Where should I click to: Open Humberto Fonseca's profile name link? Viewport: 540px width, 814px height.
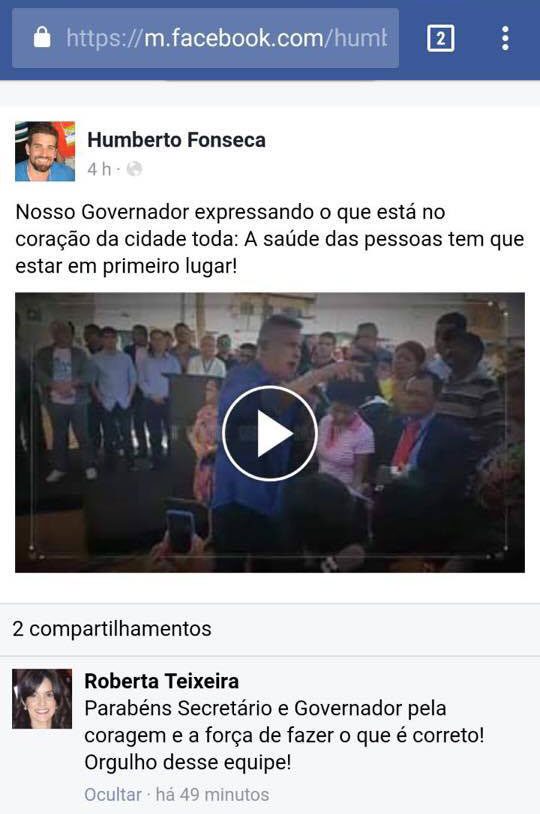click(177, 140)
